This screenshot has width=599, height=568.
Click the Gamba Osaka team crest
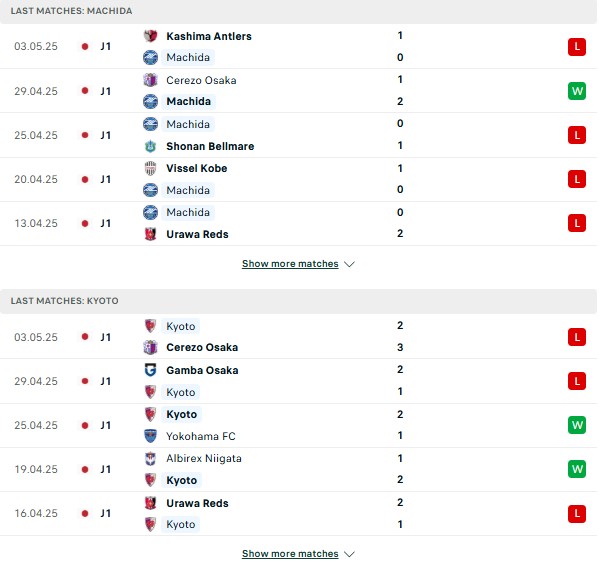pyautogui.click(x=151, y=370)
